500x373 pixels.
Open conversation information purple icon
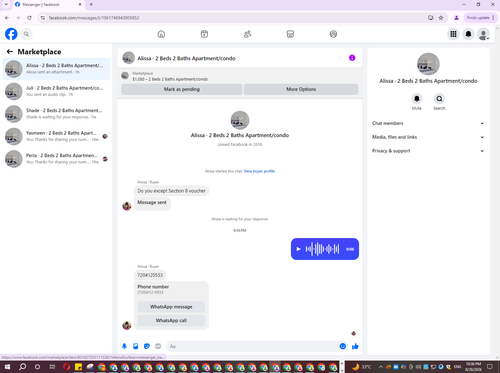352,58
